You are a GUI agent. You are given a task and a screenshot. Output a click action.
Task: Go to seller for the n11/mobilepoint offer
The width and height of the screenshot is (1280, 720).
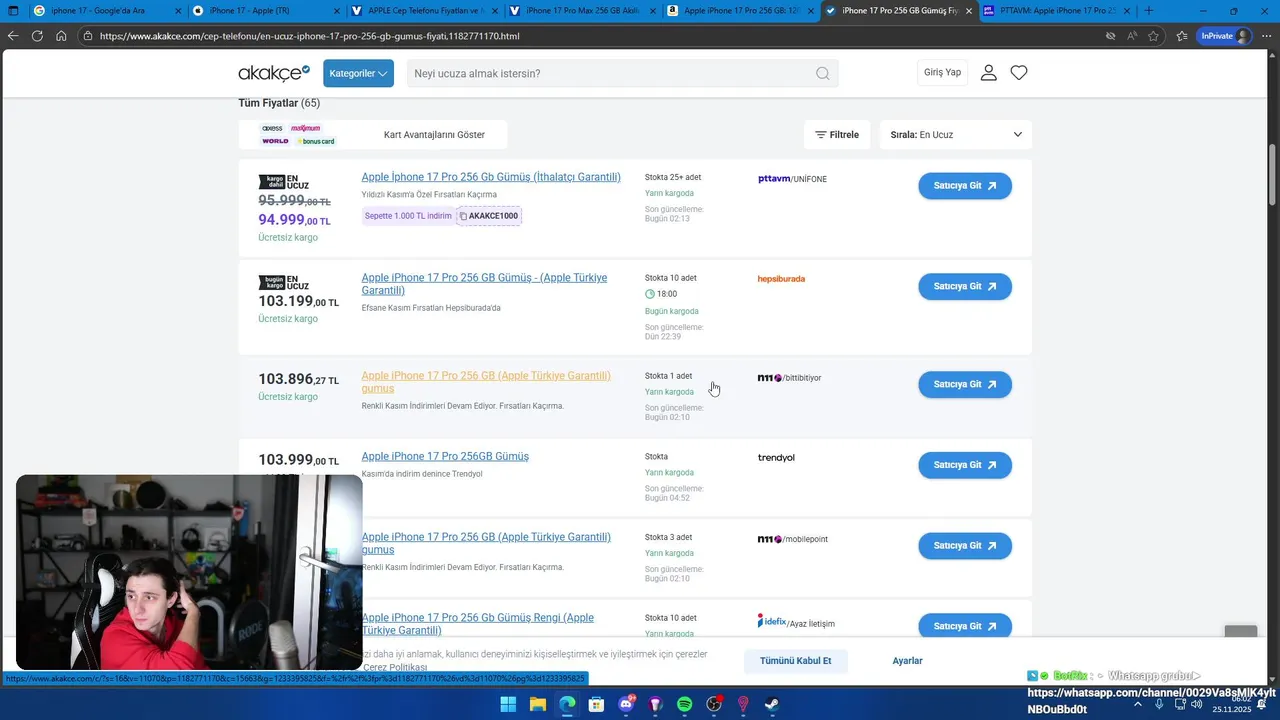[965, 546]
